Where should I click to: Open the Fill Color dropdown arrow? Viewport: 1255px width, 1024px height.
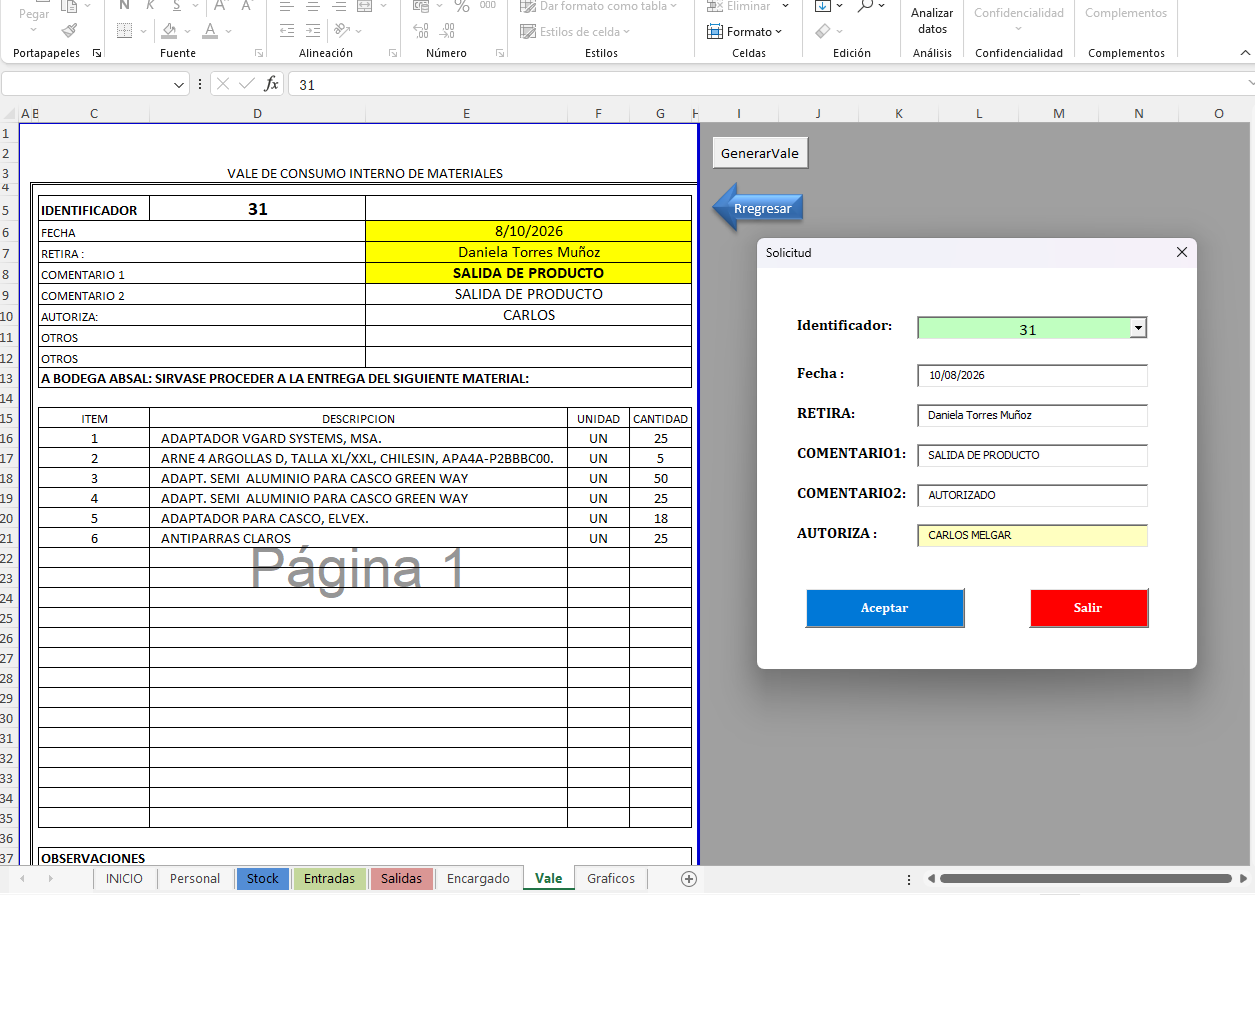[188, 31]
